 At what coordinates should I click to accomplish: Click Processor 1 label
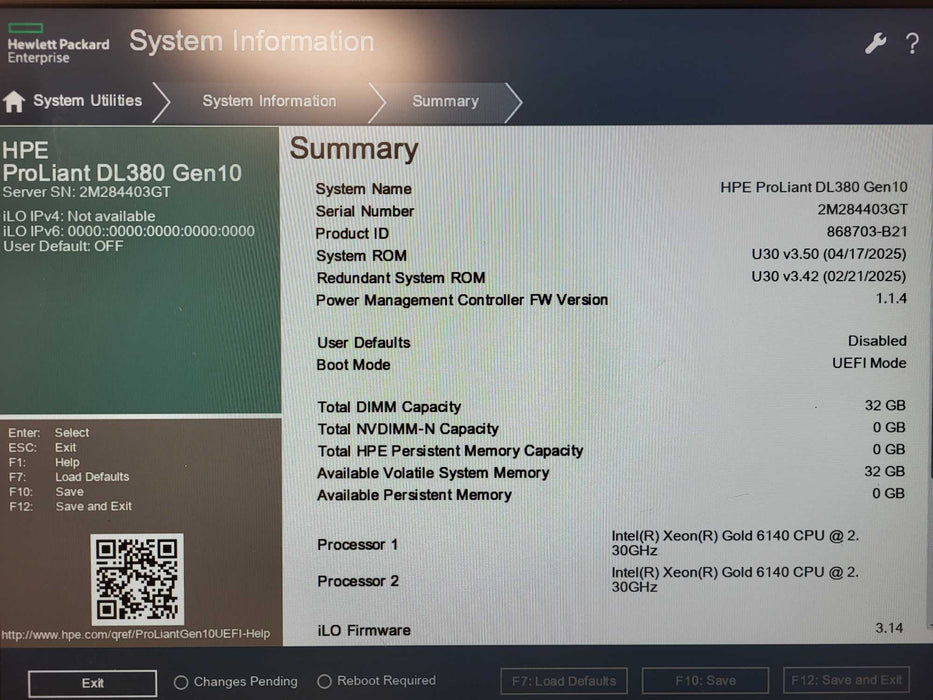(358, 545)
